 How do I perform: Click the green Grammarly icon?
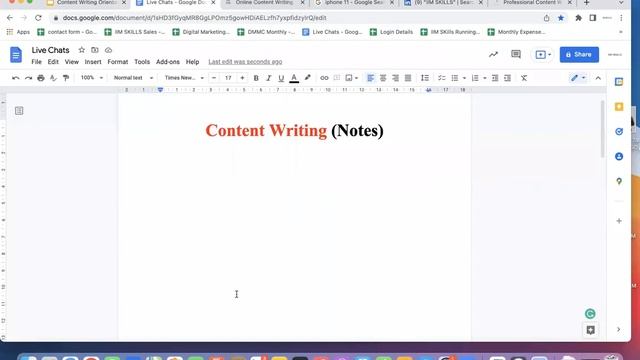590,313
